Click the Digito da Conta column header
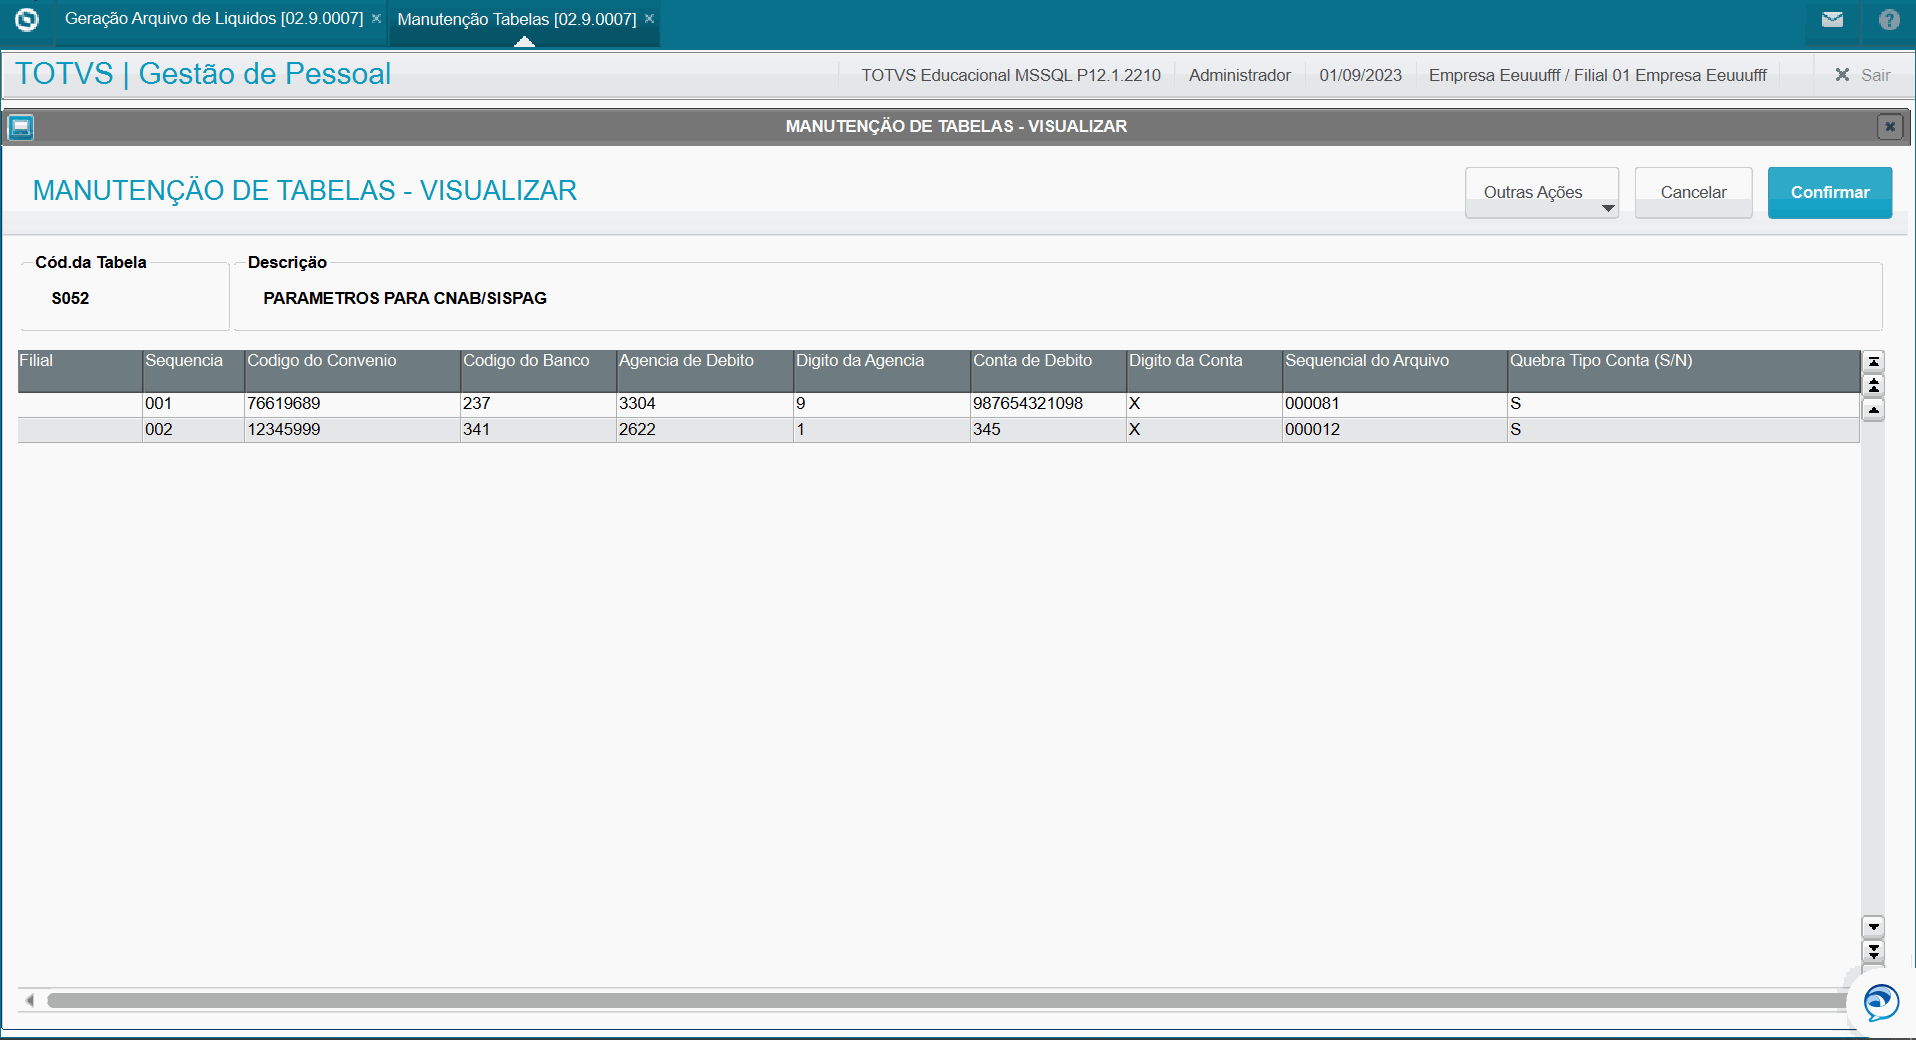Screen dimensions: 1916x1040 pos(1204,370)
